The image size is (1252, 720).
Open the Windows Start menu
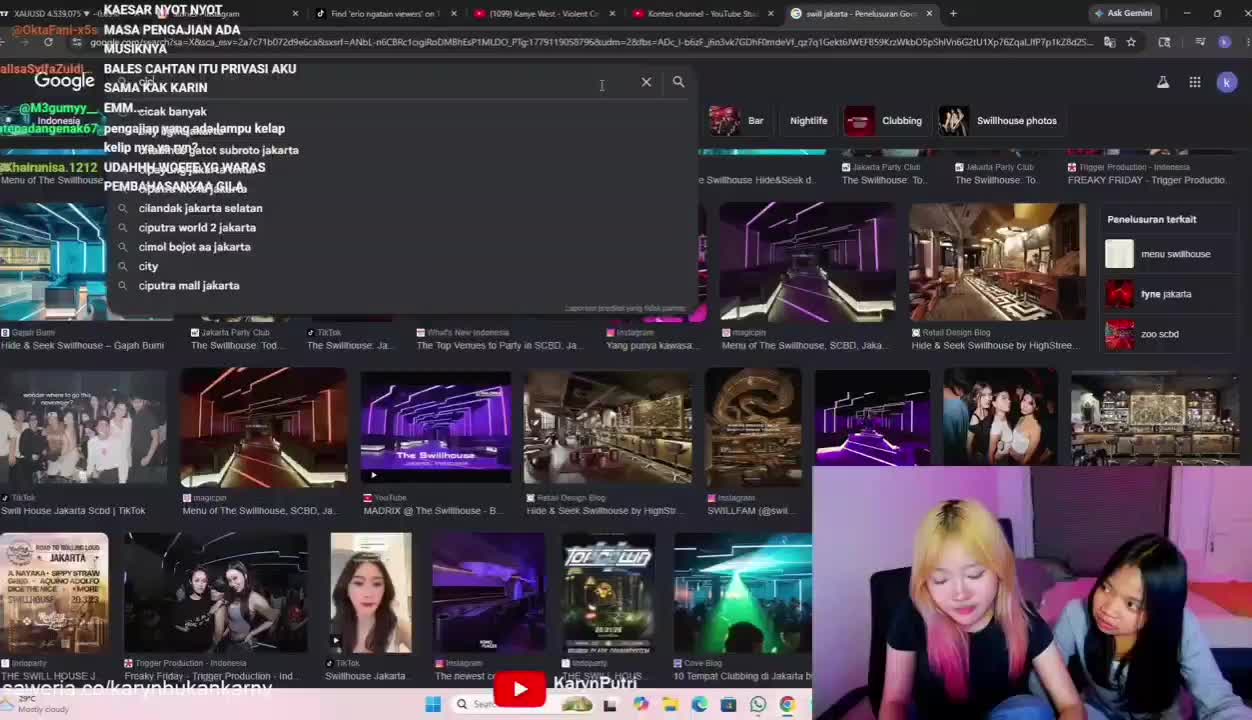[433, 704]
